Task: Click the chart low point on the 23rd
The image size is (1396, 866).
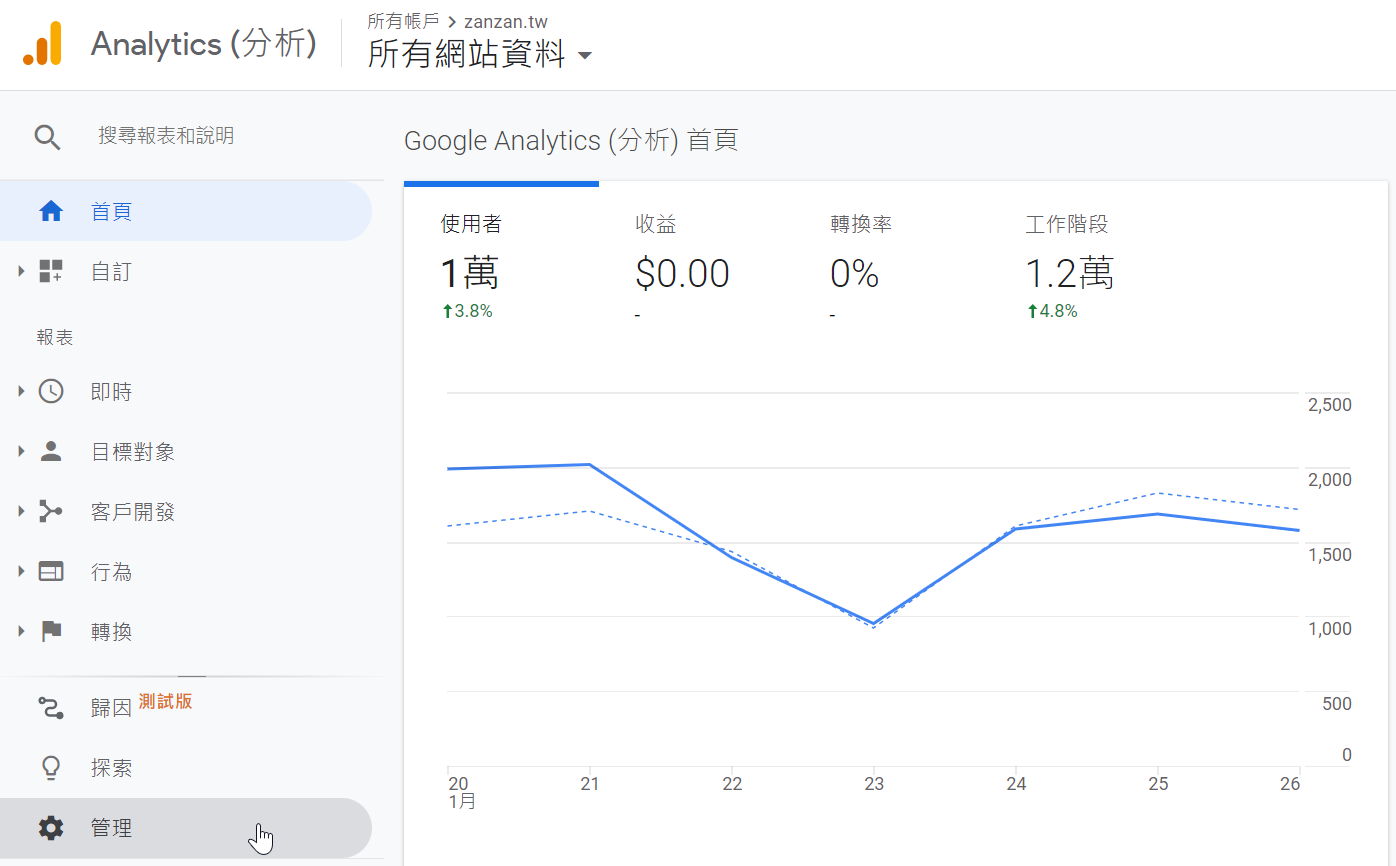Action: tap(874, 624)
